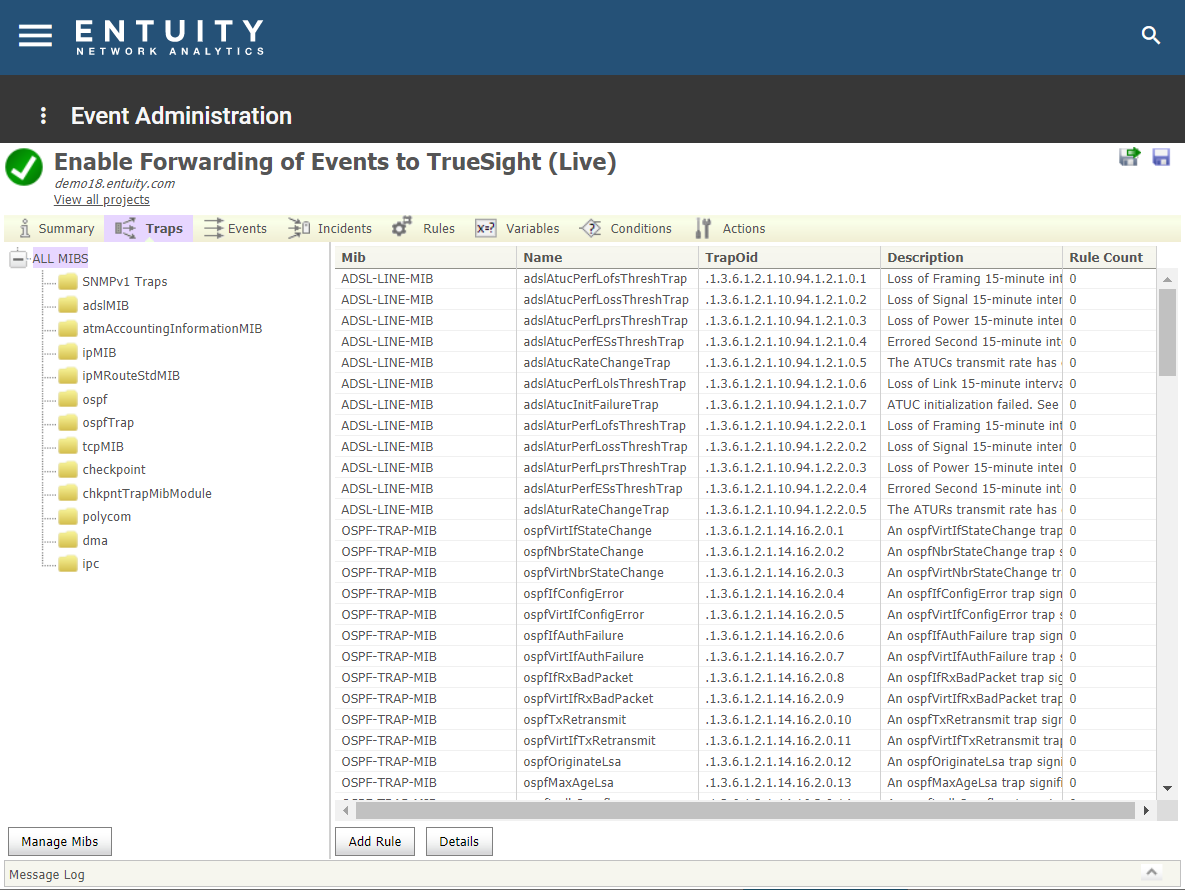
Task: Select the ALL MIBS tree label
Action: 60,258
